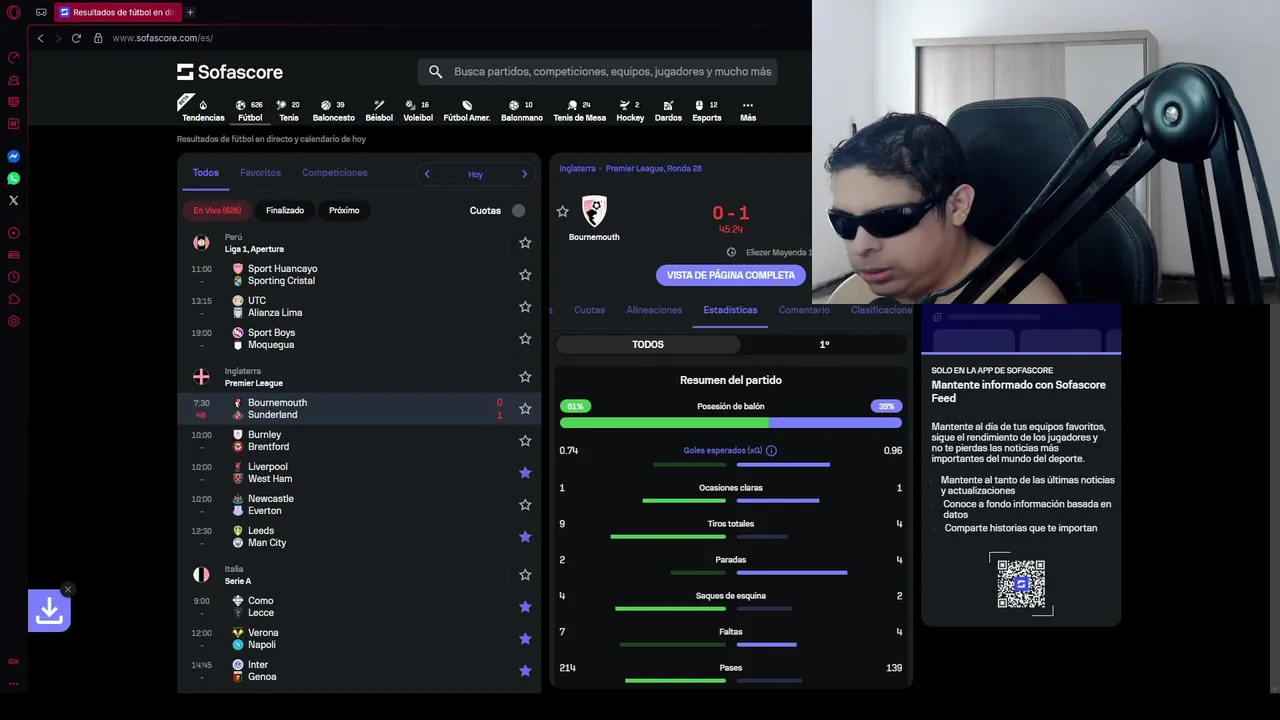Click the search magnifier icon

[x=435, y=72]
